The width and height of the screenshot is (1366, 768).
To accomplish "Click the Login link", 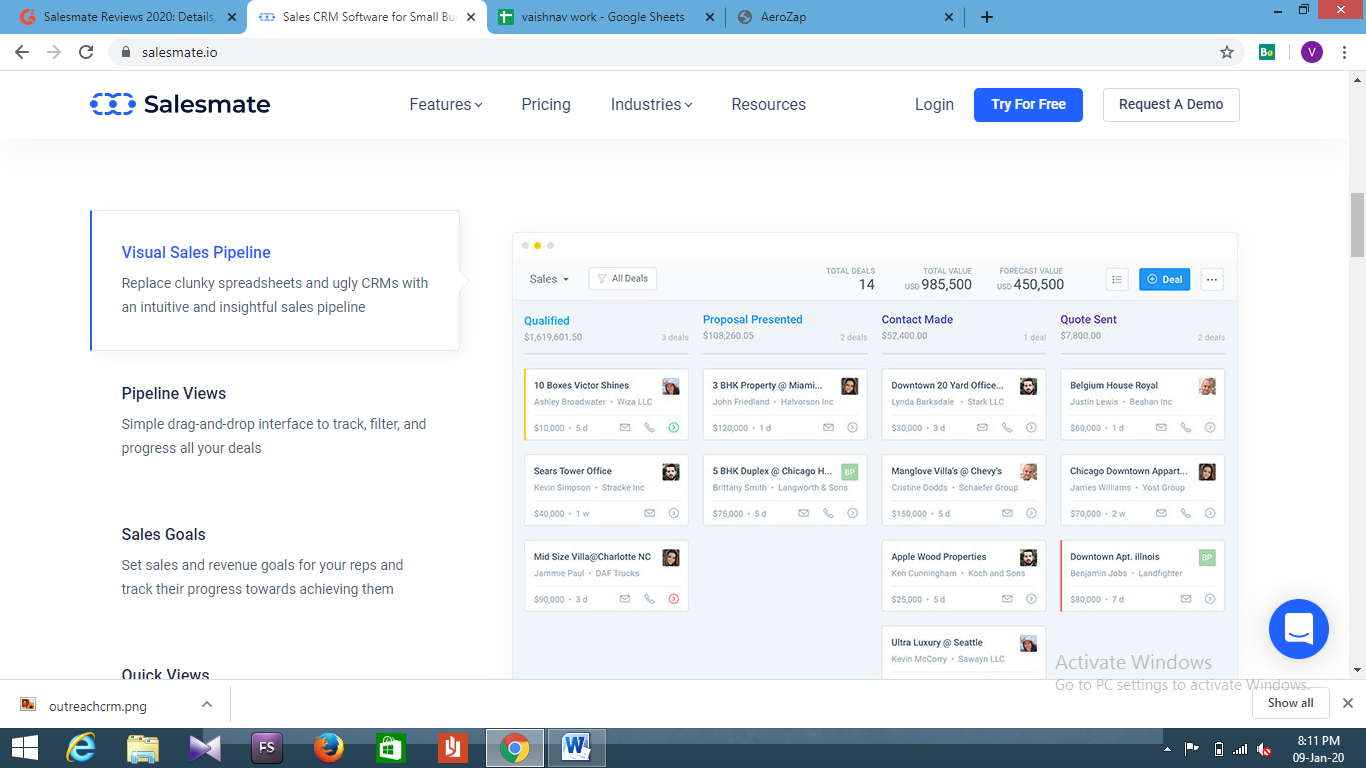I will click(934, 104).
